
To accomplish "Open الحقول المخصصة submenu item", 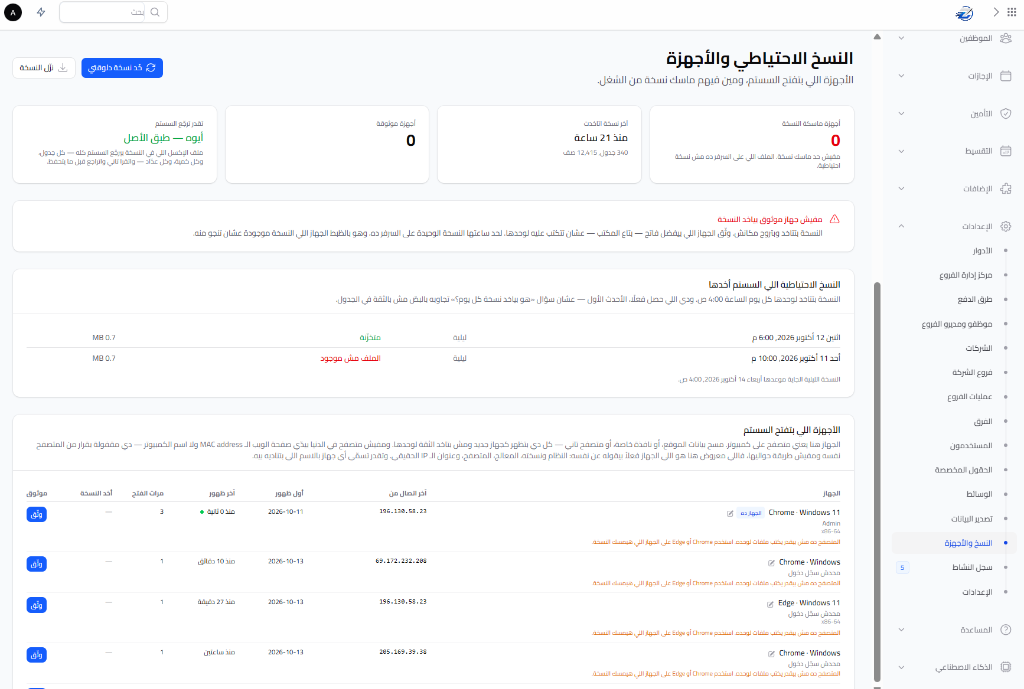I will pyautogui.click(x=963, y=470).
